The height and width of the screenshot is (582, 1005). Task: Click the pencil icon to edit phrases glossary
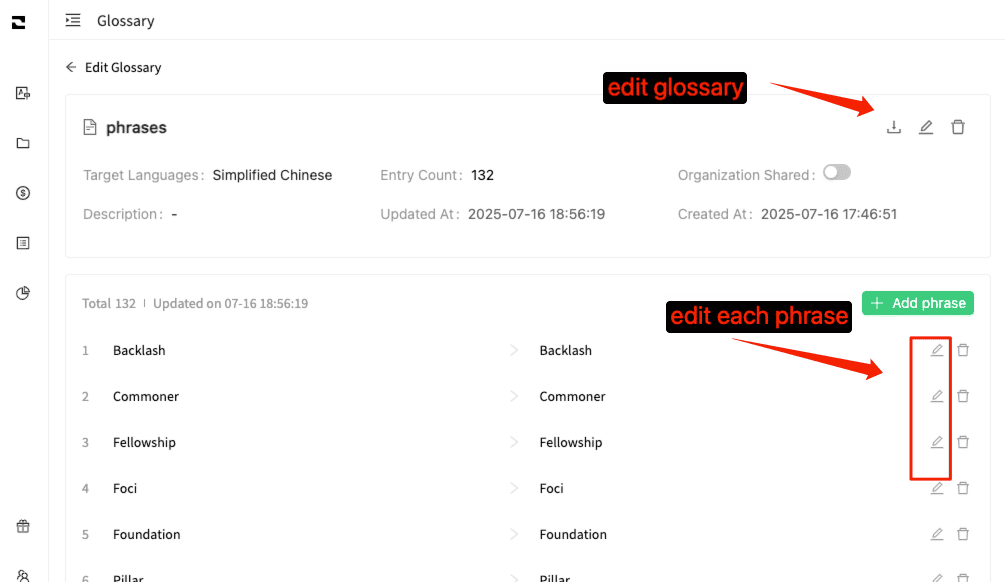coord(926,127)
